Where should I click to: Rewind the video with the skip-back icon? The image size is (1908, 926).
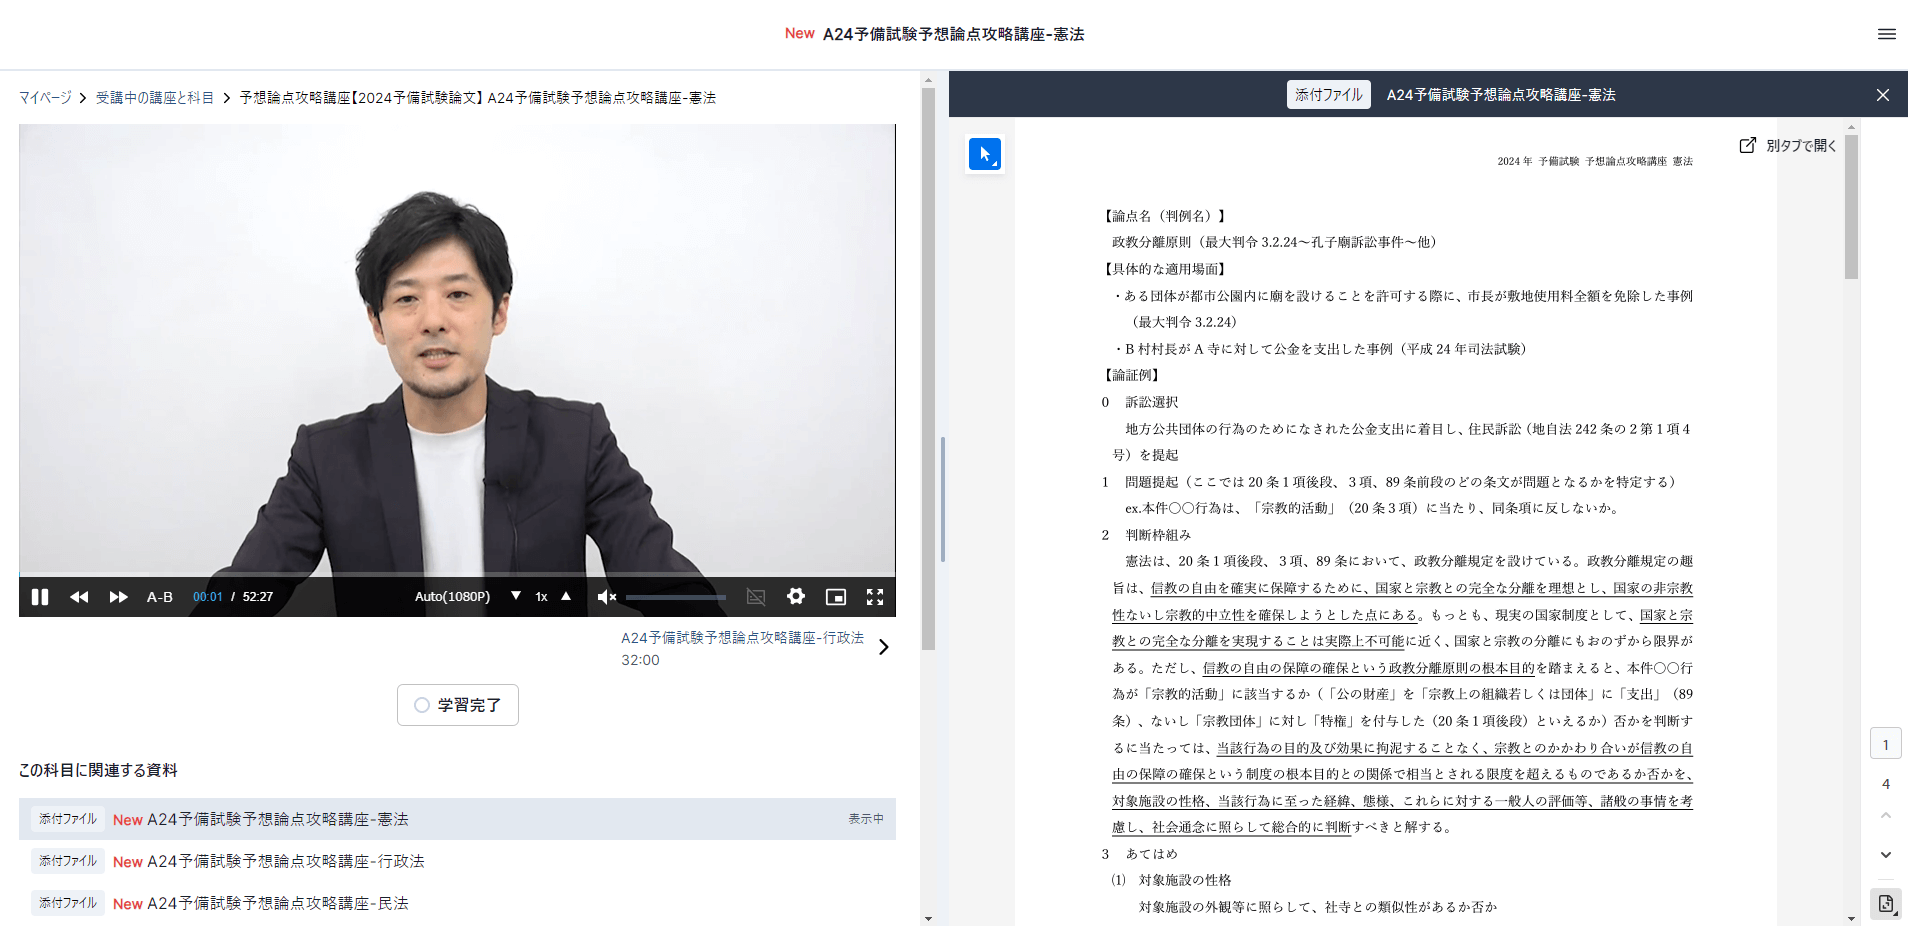[79, 597]
